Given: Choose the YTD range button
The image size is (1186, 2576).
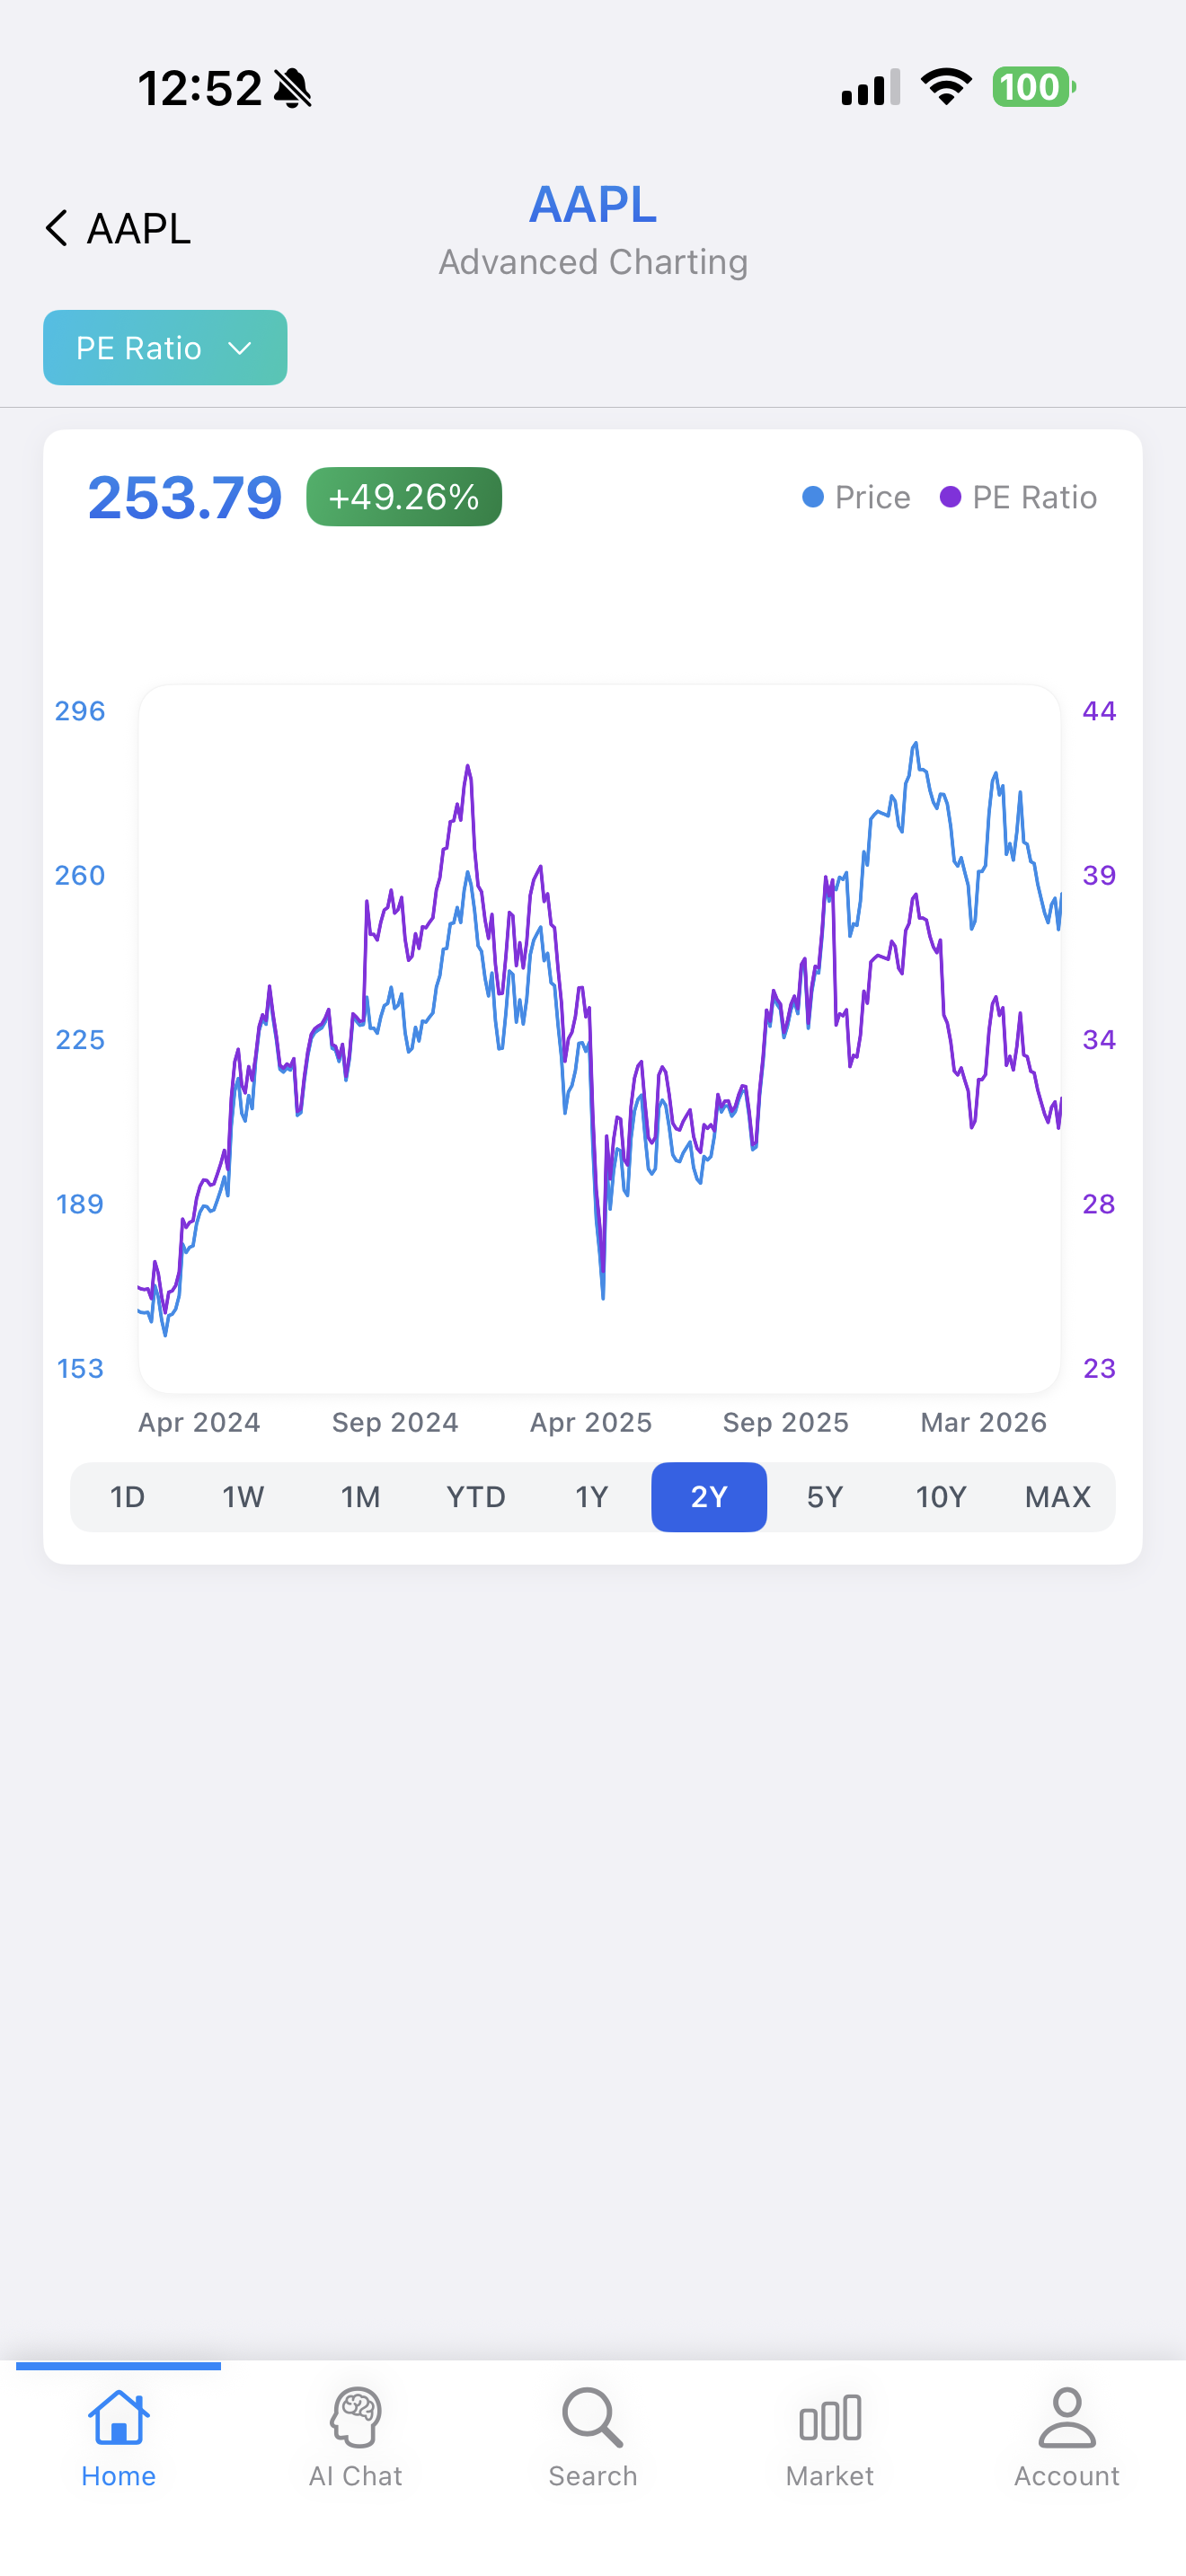Looking at the screenshot, I should click(x=476, y=1497).
